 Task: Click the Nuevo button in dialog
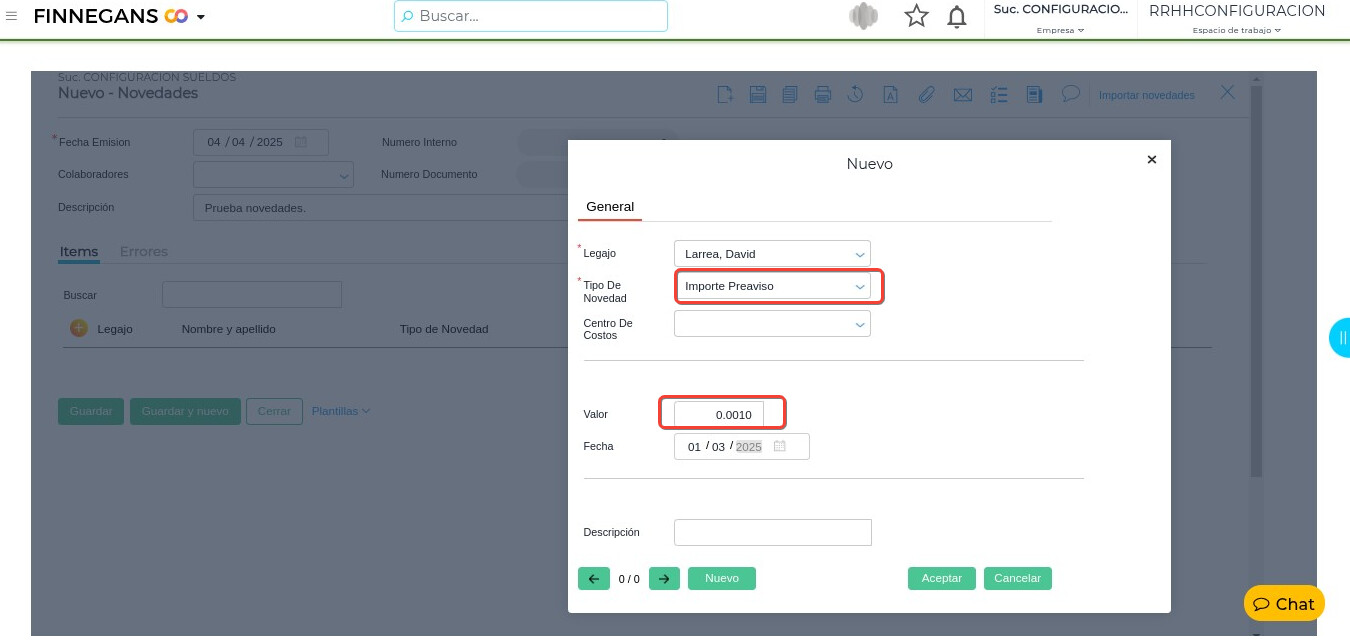click(x=722, y=578)
